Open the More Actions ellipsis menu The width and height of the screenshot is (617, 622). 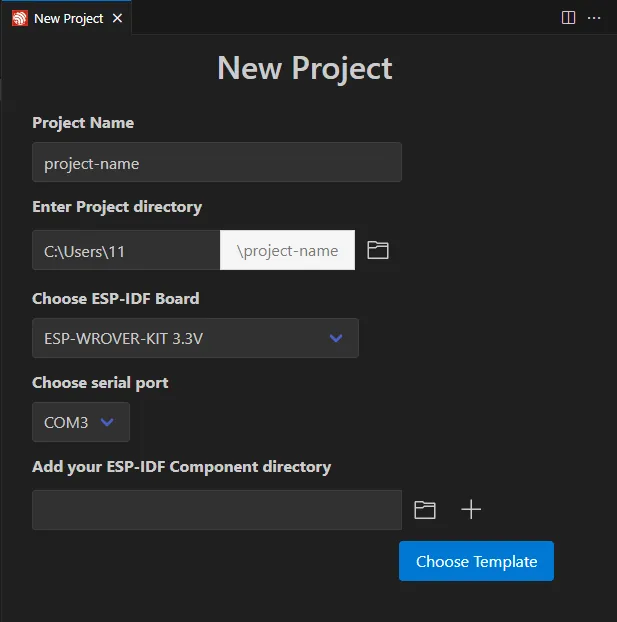click(595, 17)
